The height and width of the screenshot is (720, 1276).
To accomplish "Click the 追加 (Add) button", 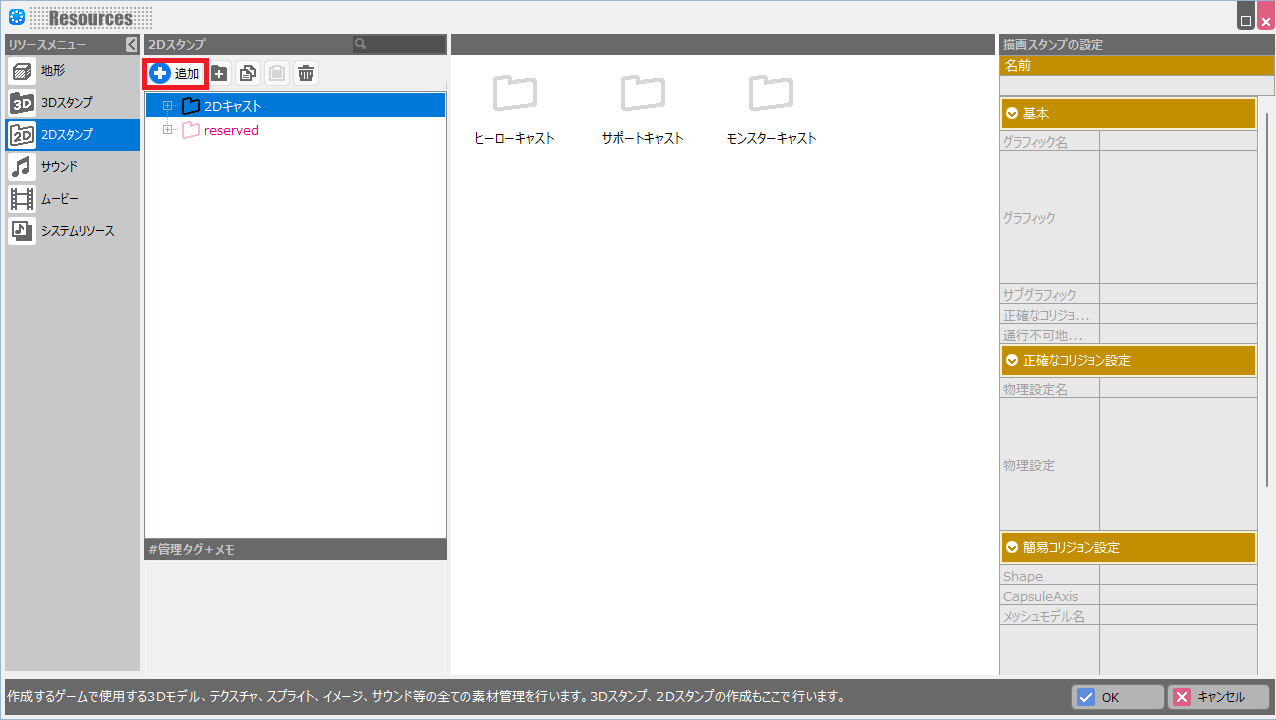I will click(176, 73).
